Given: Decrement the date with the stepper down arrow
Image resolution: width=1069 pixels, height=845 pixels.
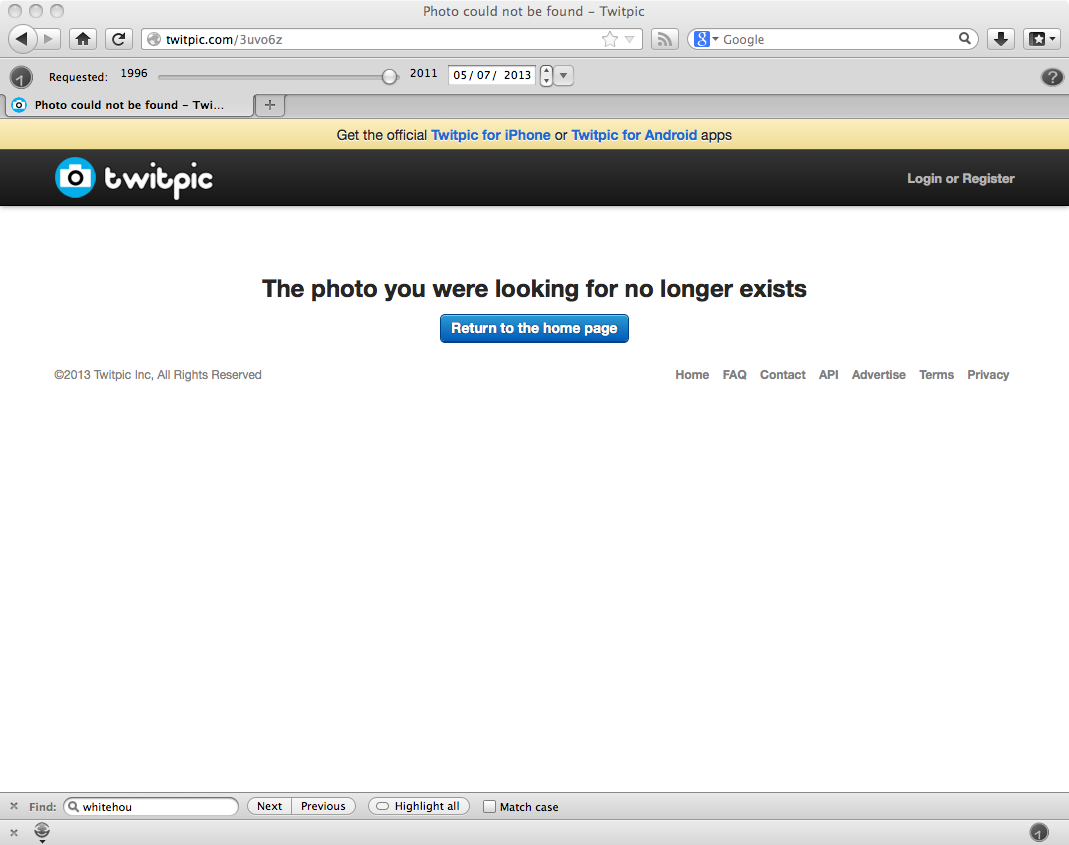Looking at the screenshot, I should [x=546, y=80].
